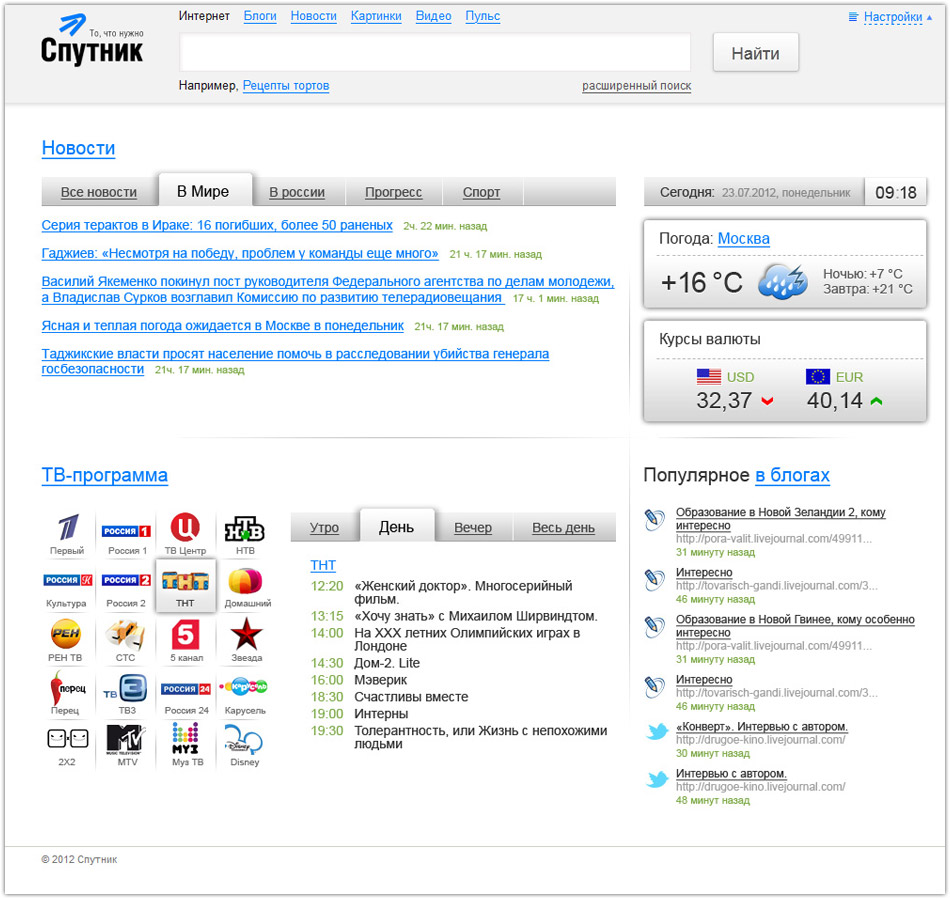Select the Утро TV schedule tab
Viewport: 950px width, 899px height.
tap(324, 528)
